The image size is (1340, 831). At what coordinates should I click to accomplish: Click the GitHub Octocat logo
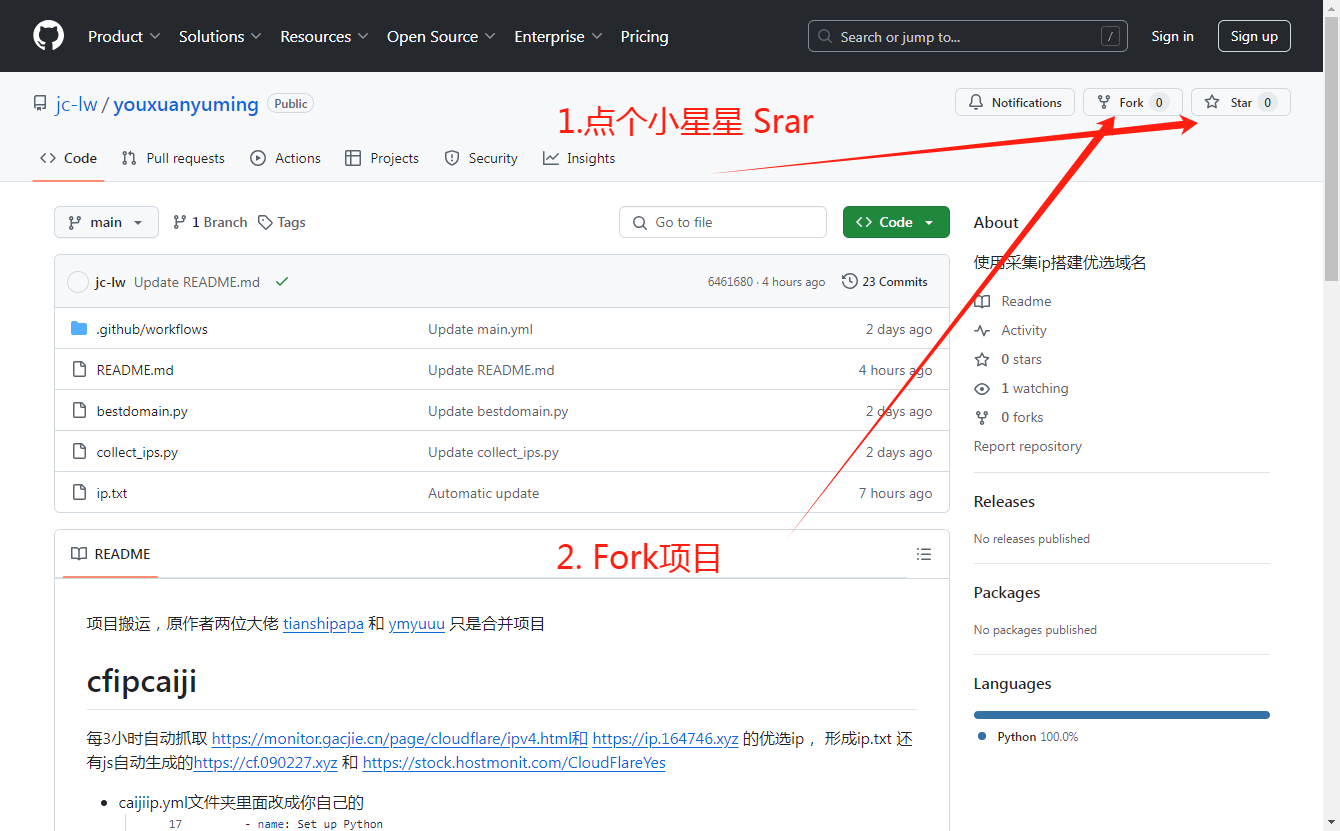pos(48,36)
